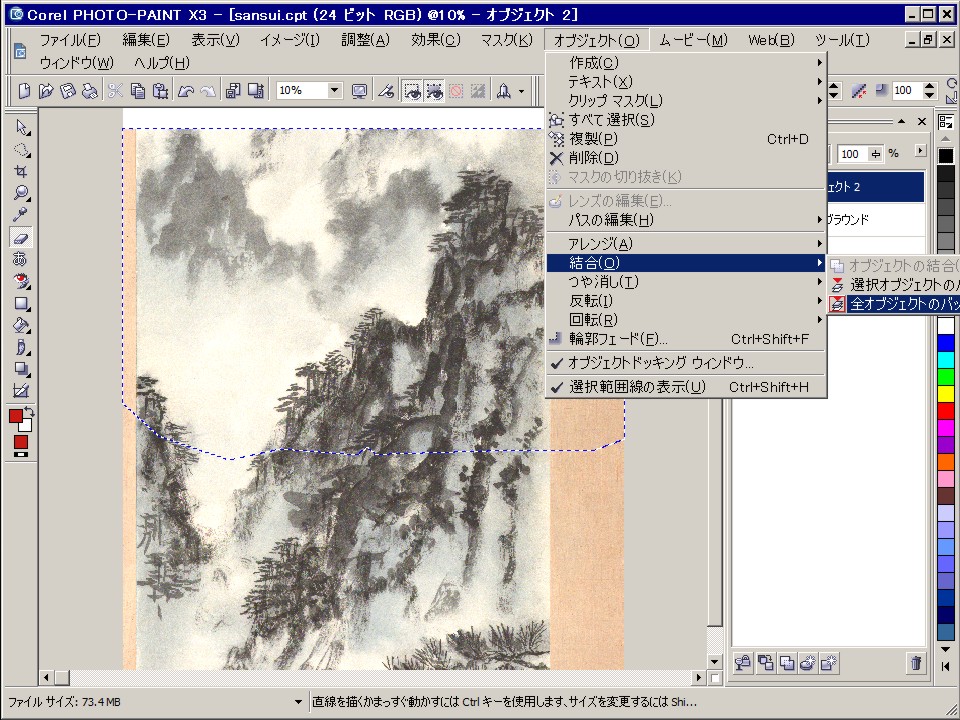Viewport: 960px width, 720px height.
Task: Expand the テキスト(X) submenu
Action: (686, 81)
